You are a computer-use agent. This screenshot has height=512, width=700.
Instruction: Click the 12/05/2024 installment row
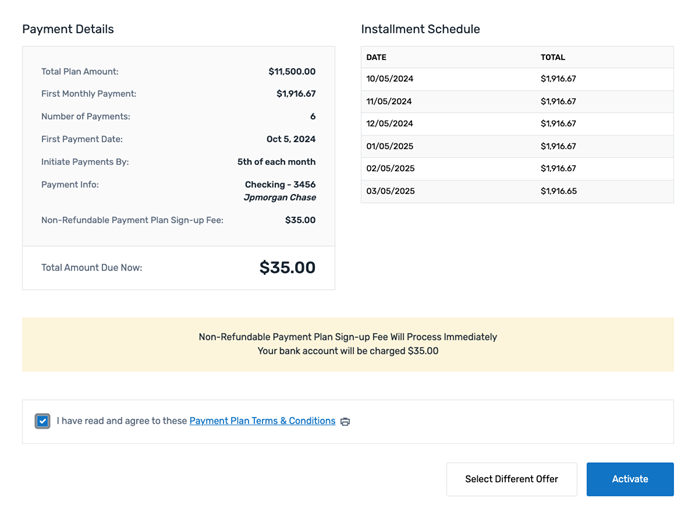516,124
